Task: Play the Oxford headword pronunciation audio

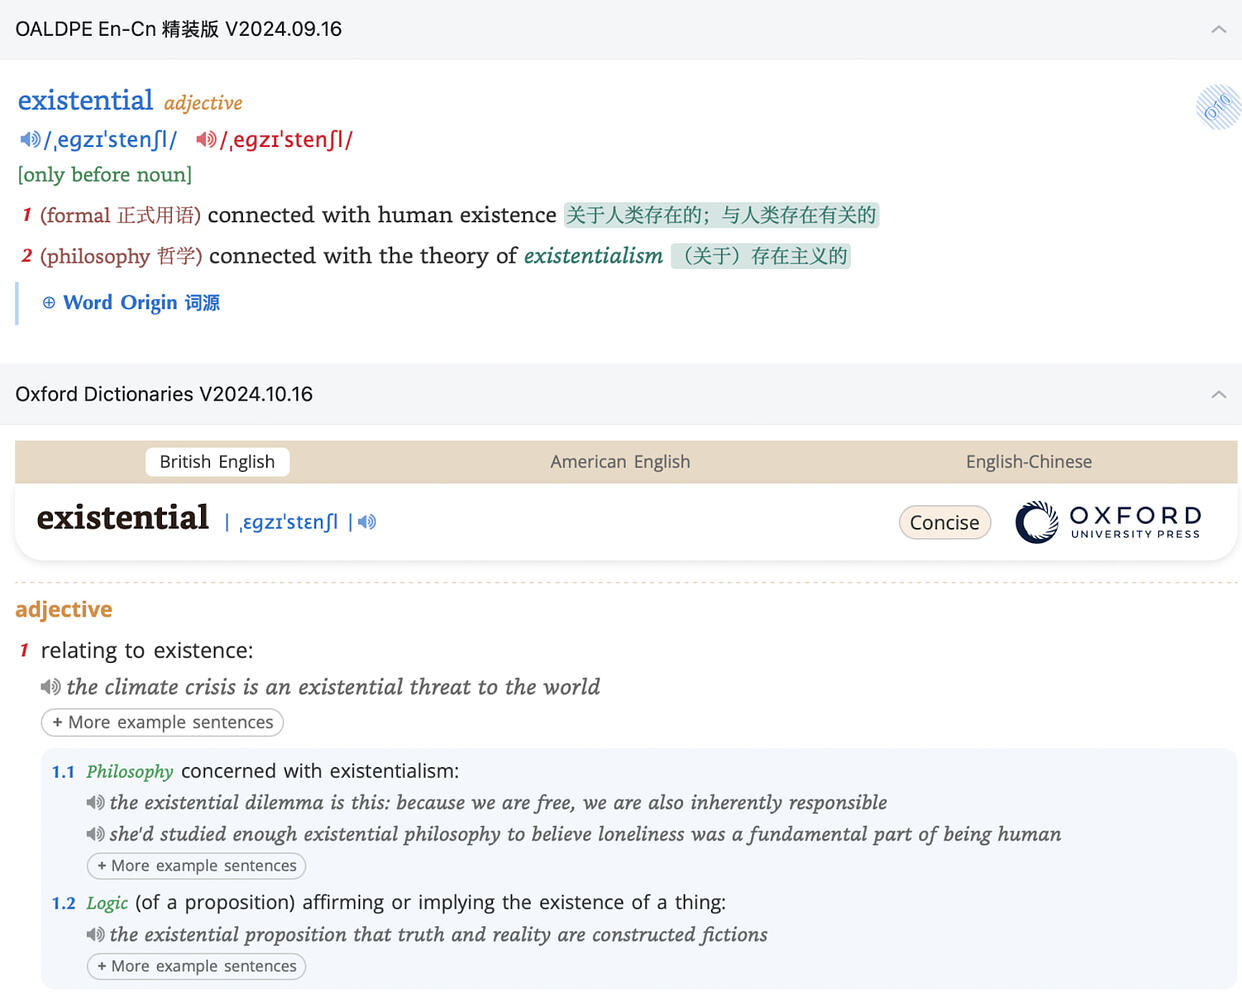Action: pos(366,521)
